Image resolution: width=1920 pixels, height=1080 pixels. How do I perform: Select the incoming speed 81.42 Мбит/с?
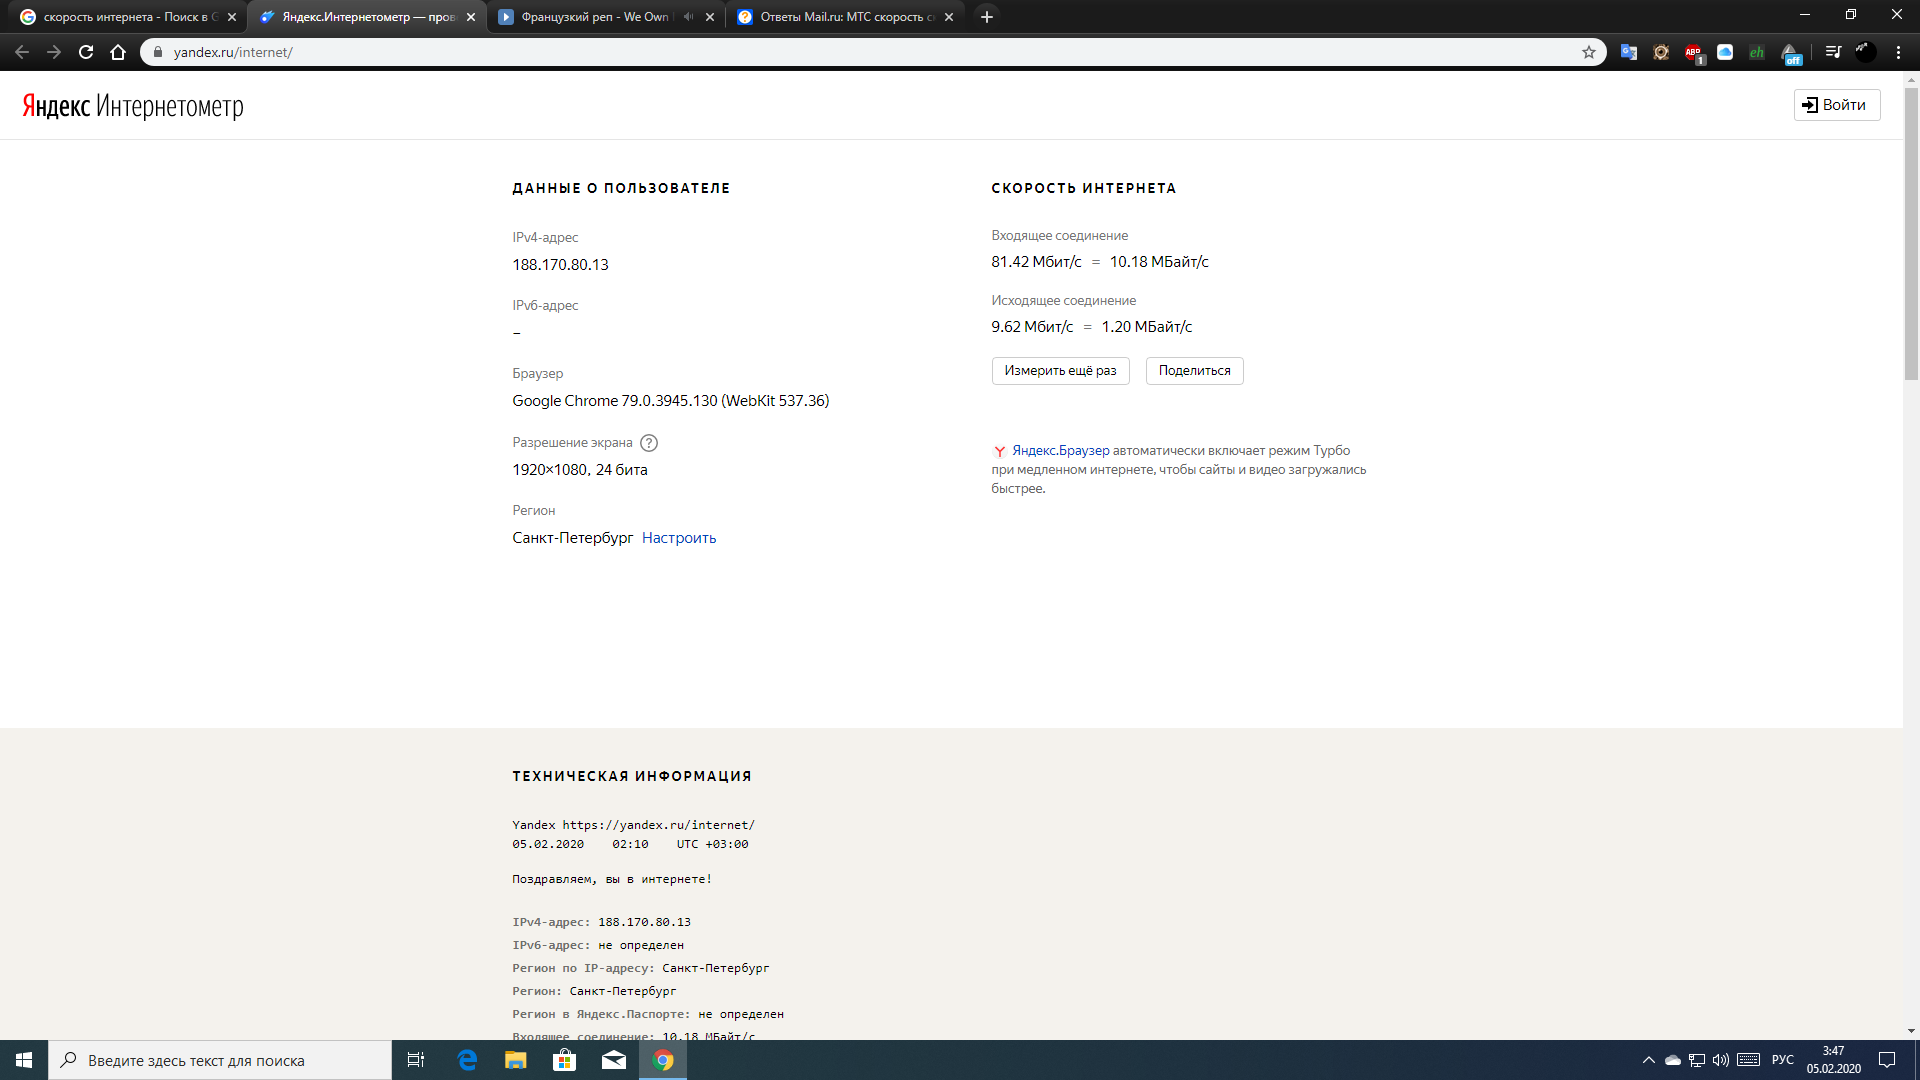(1036, 262)
